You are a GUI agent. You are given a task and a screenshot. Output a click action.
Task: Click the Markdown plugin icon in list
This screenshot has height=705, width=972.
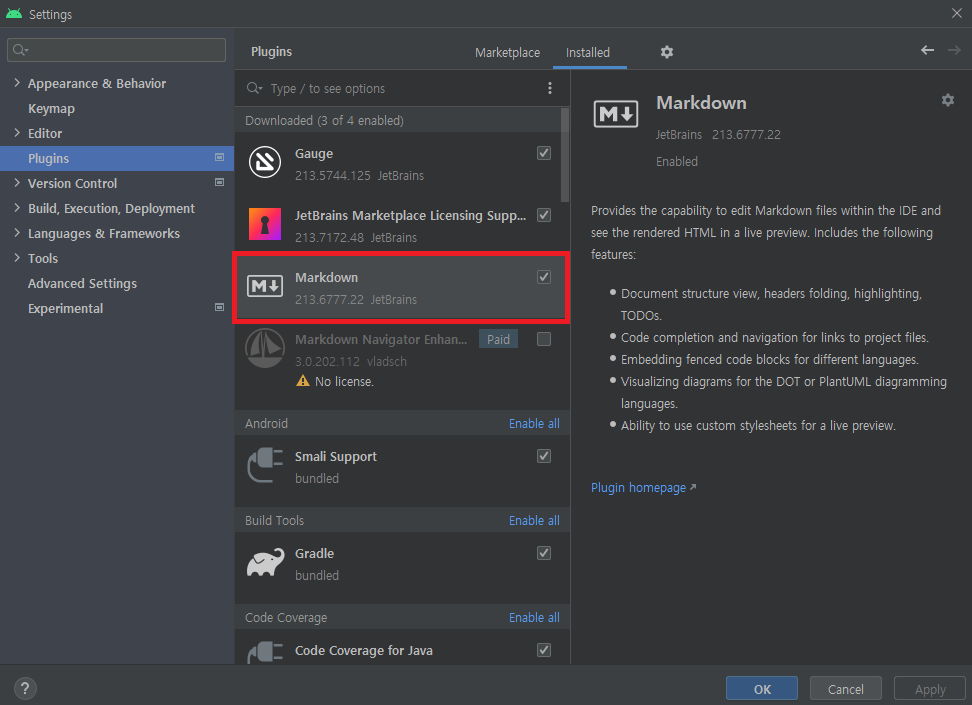(x=265, y=286)
